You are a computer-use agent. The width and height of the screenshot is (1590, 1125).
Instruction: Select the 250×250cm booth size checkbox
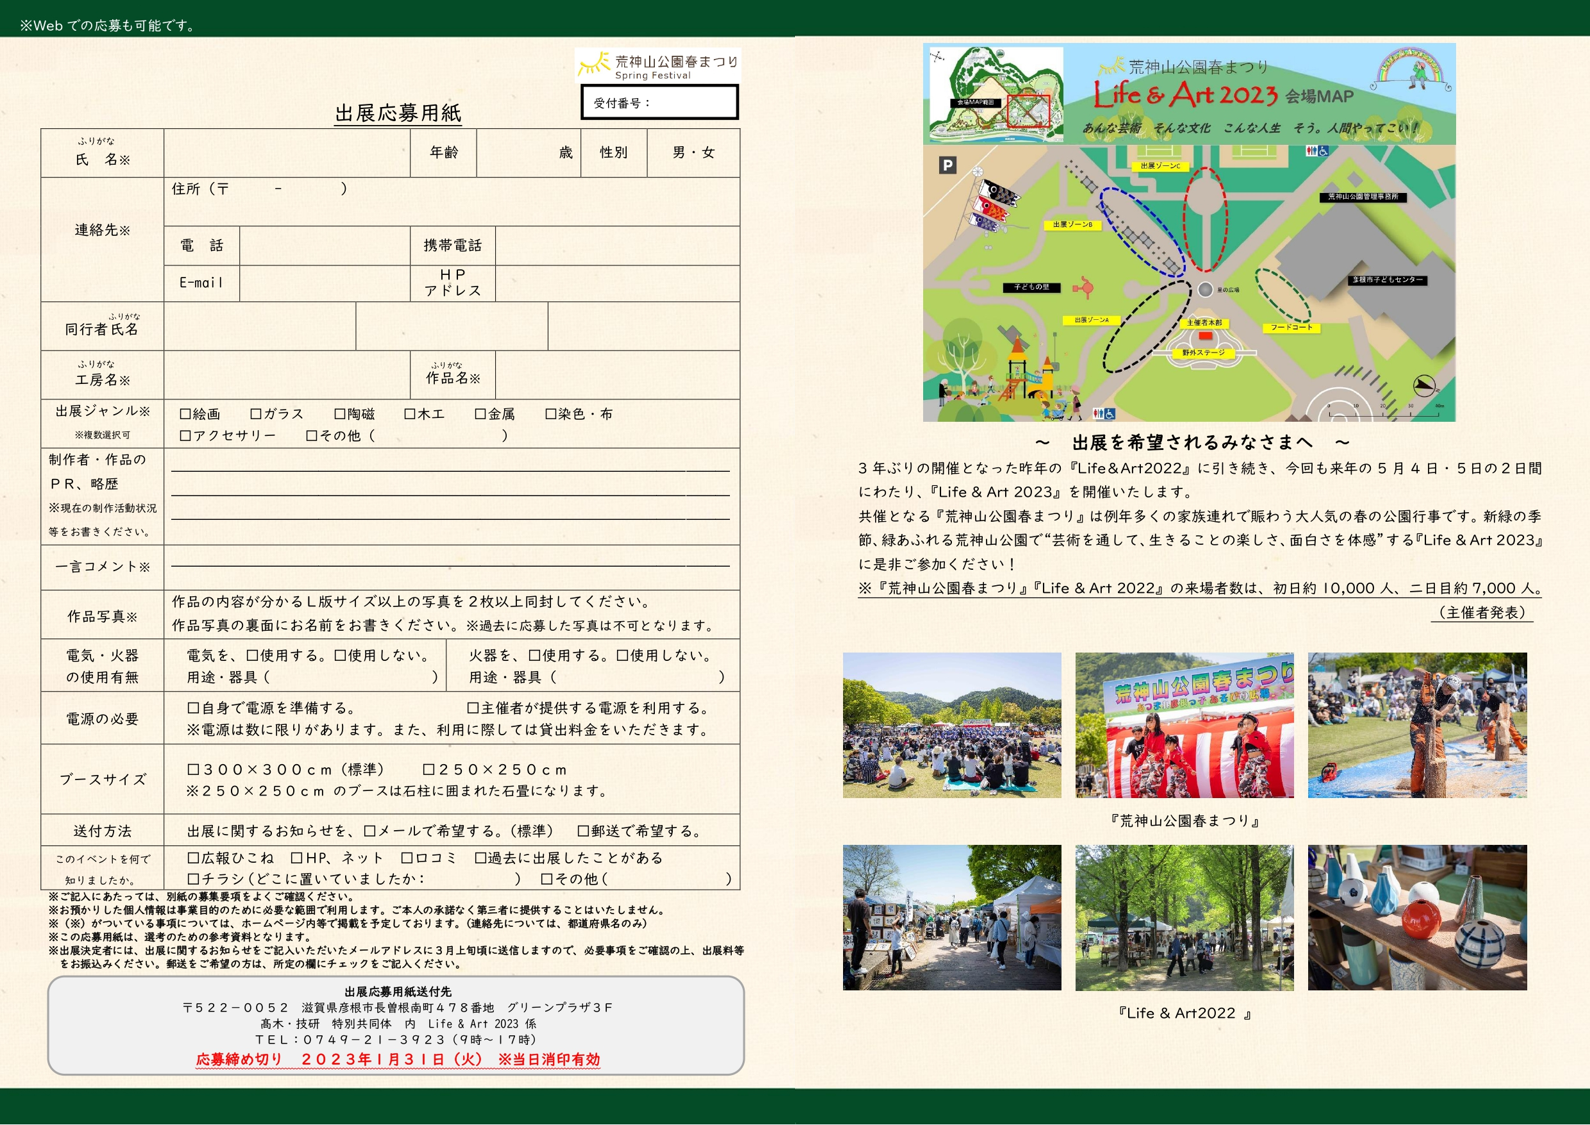click(429, 770)
